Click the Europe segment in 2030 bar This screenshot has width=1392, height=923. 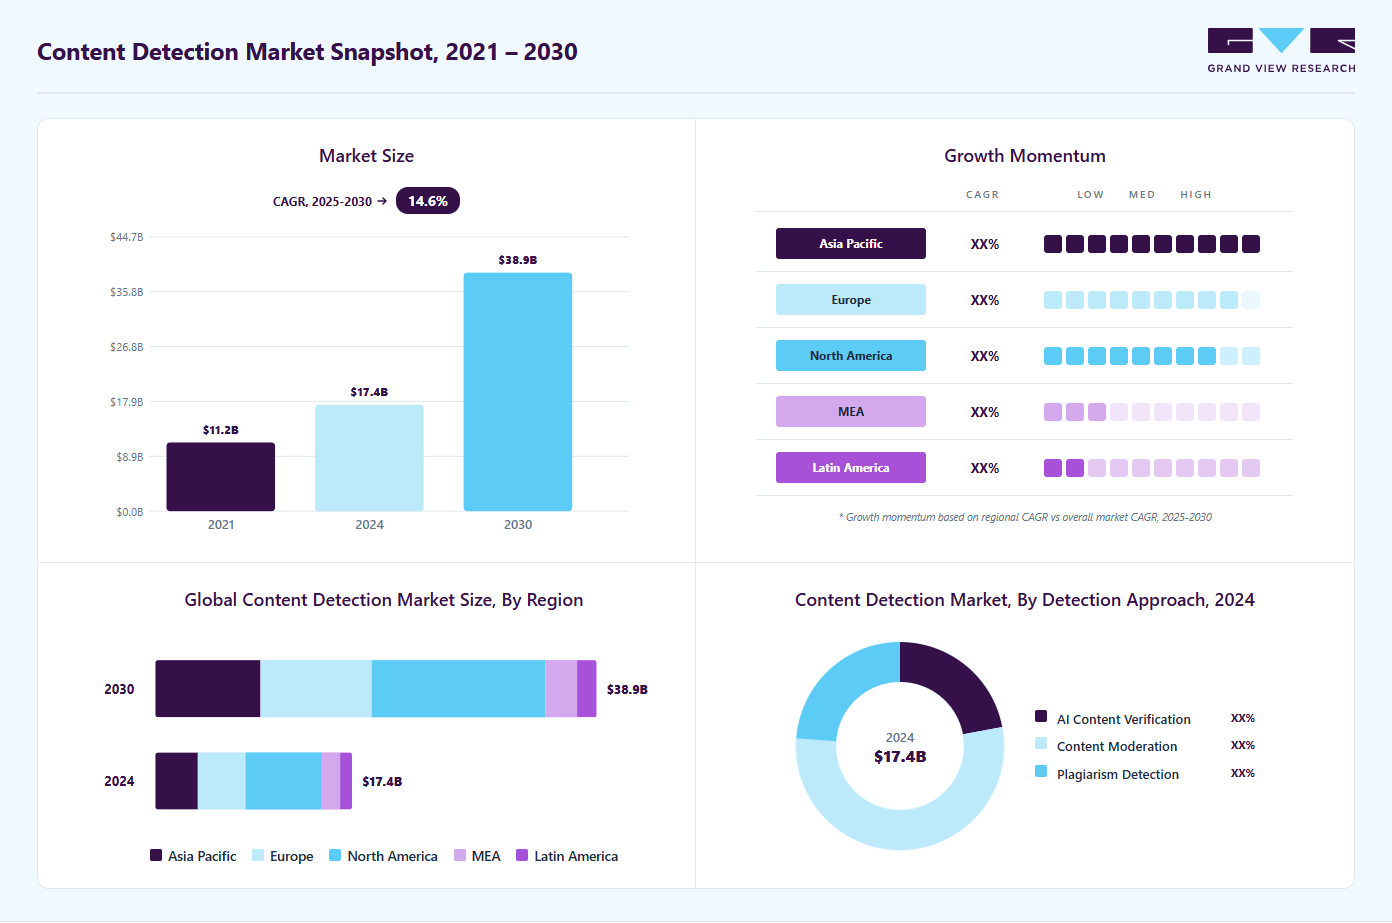(x=316, y=689)
